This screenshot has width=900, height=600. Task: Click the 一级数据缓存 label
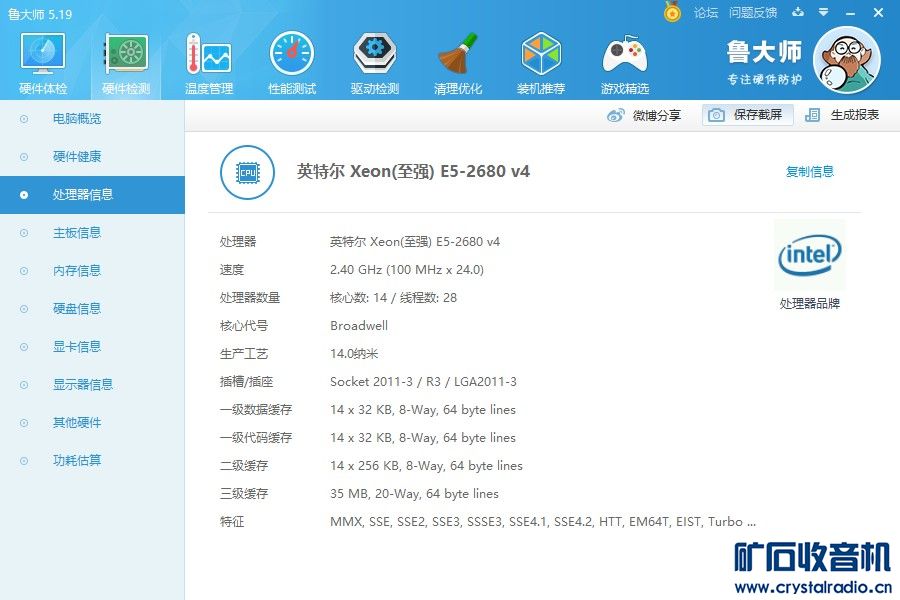pyautogui.click(x=256, y=409)
